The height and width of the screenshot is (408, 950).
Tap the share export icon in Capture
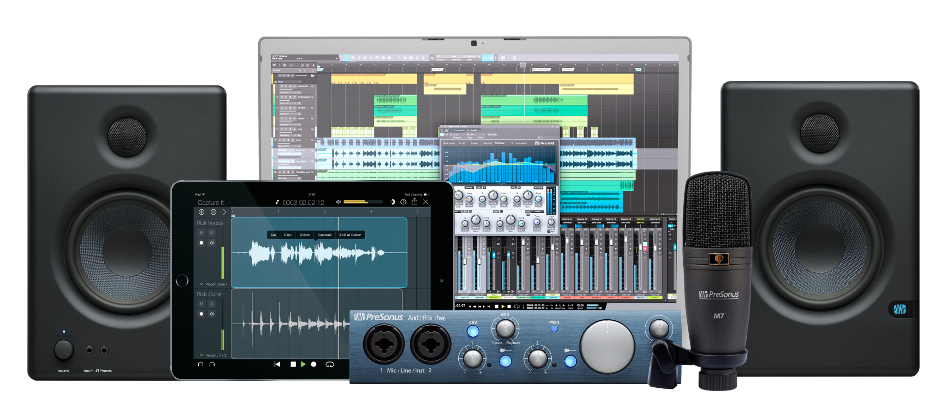414,201
